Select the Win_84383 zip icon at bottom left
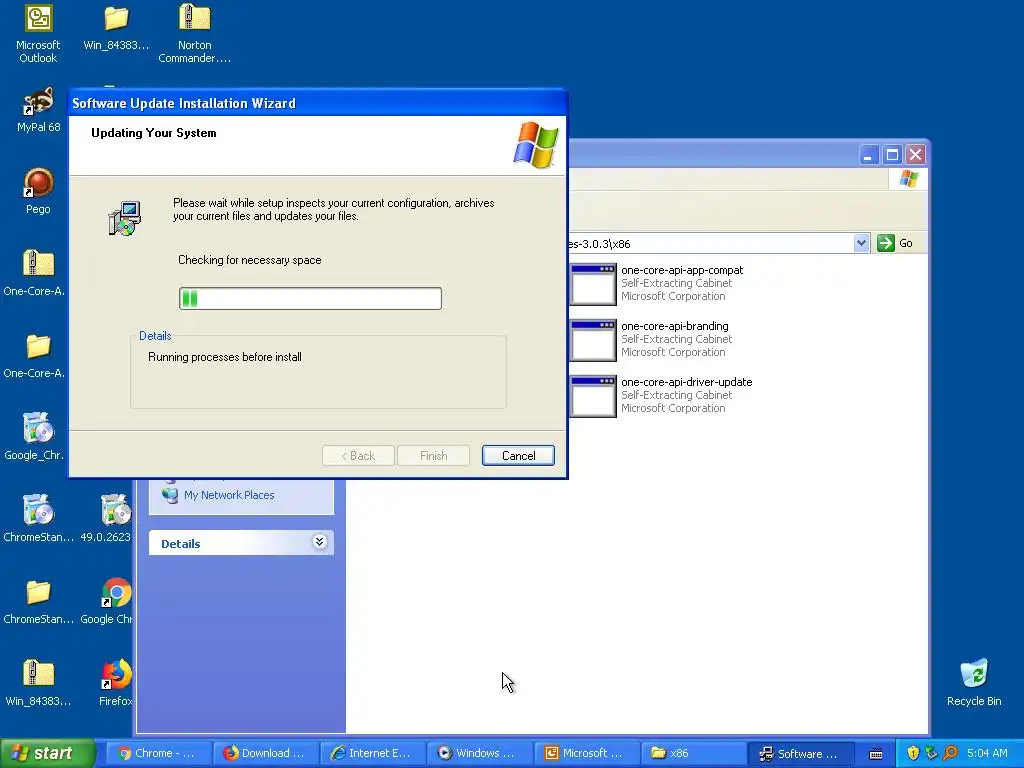Image resolution: width=1024 pixels, height=768 pixels. [x=38, y=674]
